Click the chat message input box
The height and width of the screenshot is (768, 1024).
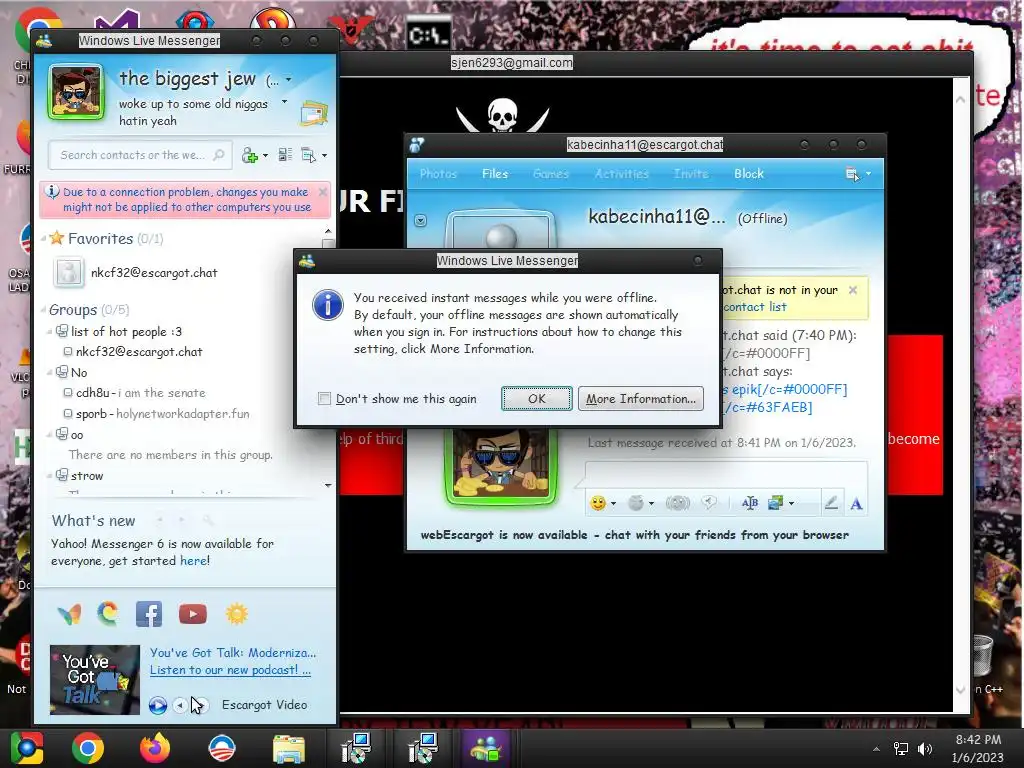726,473
